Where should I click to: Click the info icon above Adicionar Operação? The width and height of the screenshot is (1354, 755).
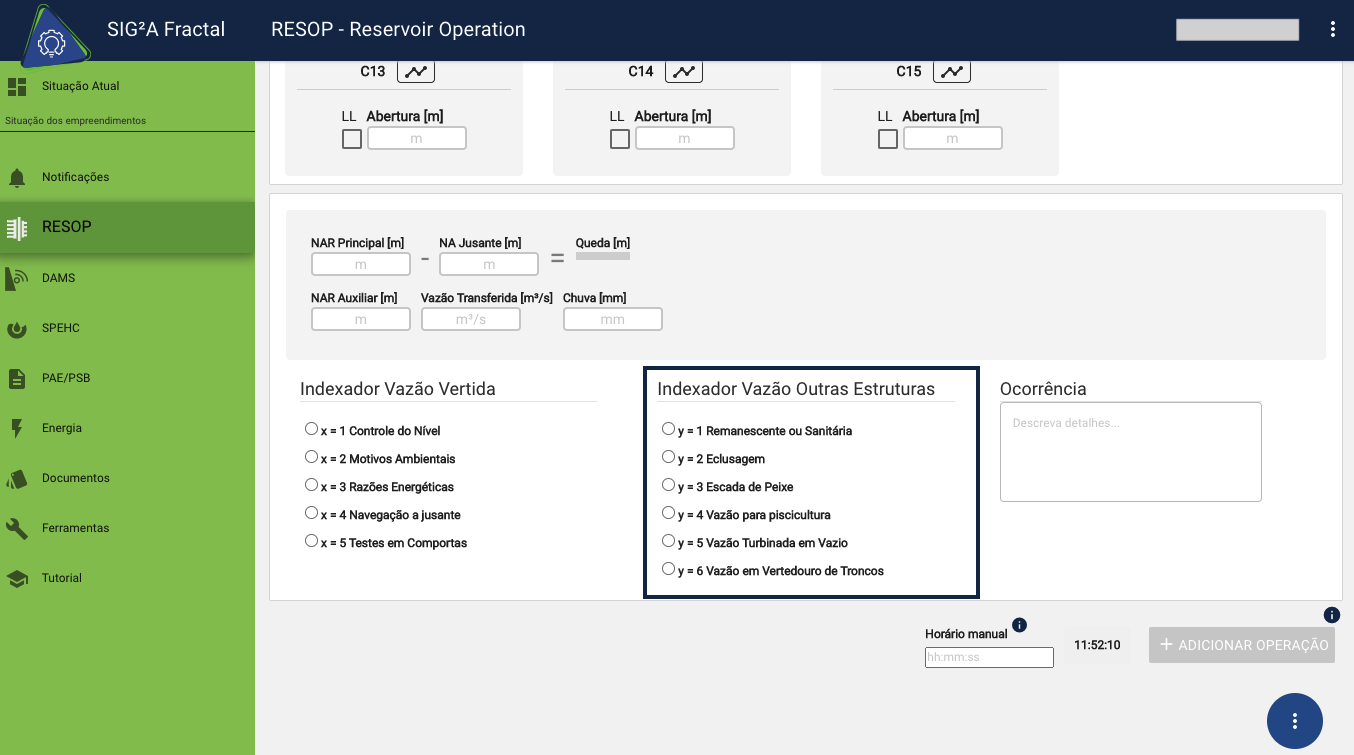click(x=1331, y=615)
